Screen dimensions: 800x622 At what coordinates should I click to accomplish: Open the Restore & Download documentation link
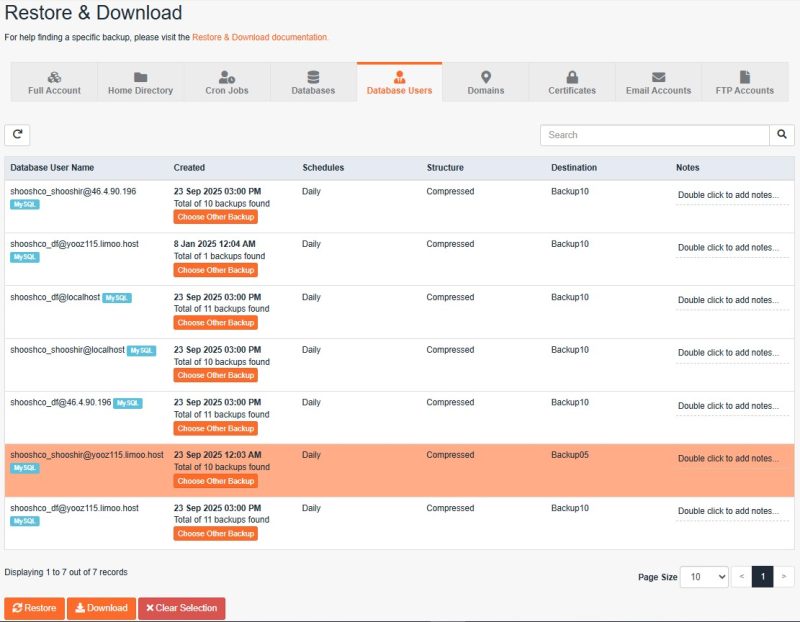click(x=259, y=37)
